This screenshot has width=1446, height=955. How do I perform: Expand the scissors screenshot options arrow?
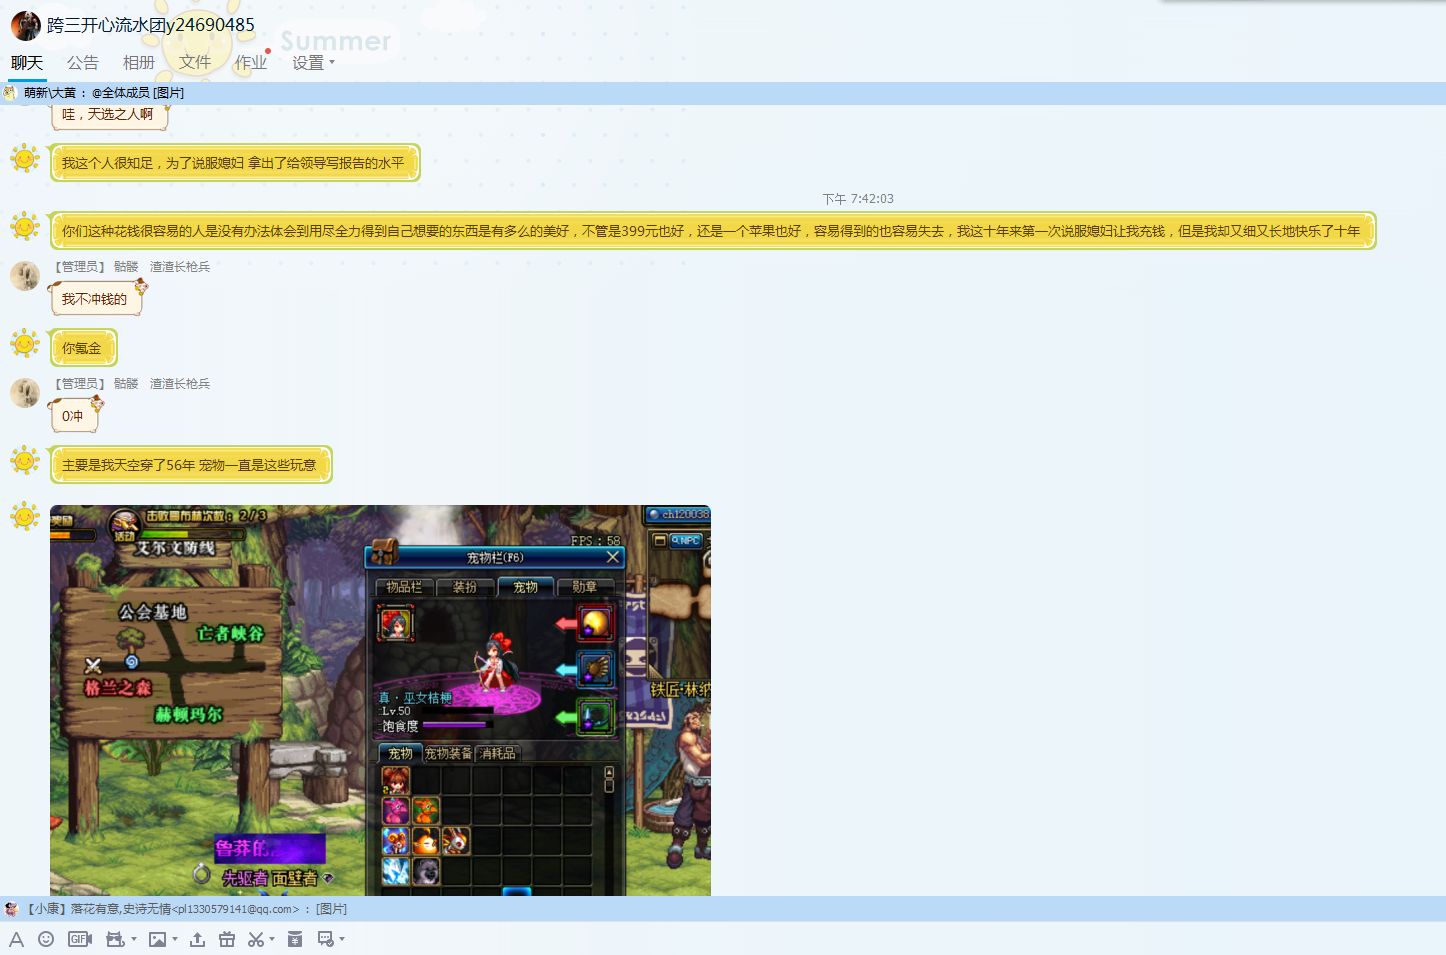click(272, 939)
